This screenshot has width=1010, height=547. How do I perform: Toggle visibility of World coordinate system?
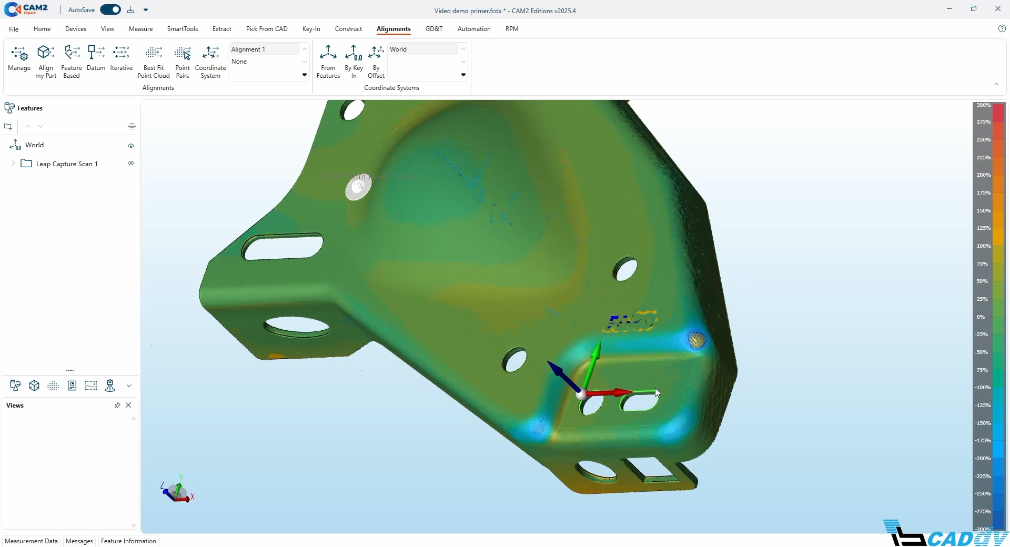pos(131,146)
